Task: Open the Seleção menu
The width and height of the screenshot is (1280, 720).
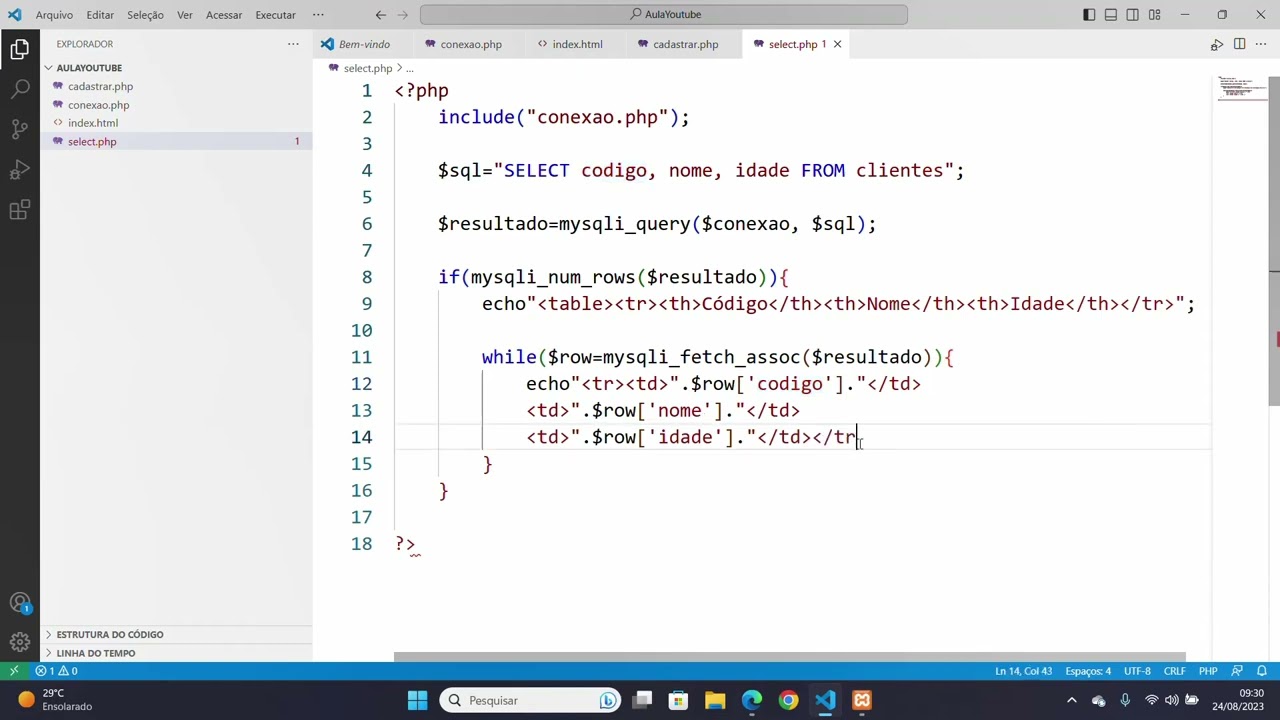Action: pos(145,15)
